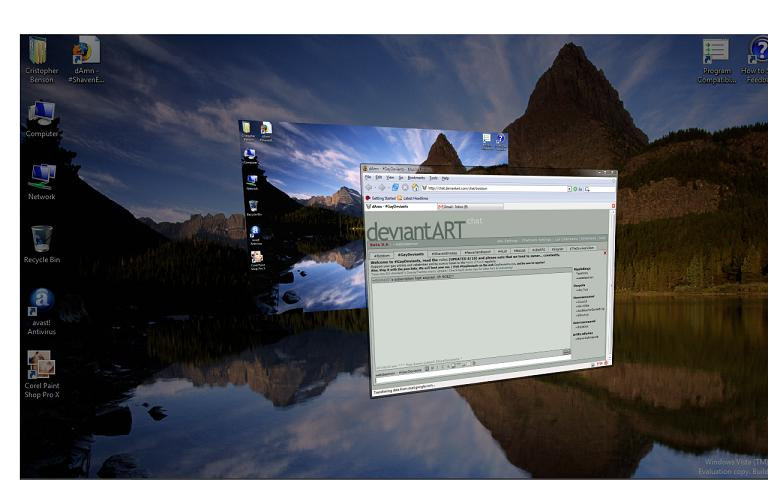Launch avast! Antivirus from desktop
The width and height of the screenshot is (768, 480).
pyautogui.click(x=42, y=312)
